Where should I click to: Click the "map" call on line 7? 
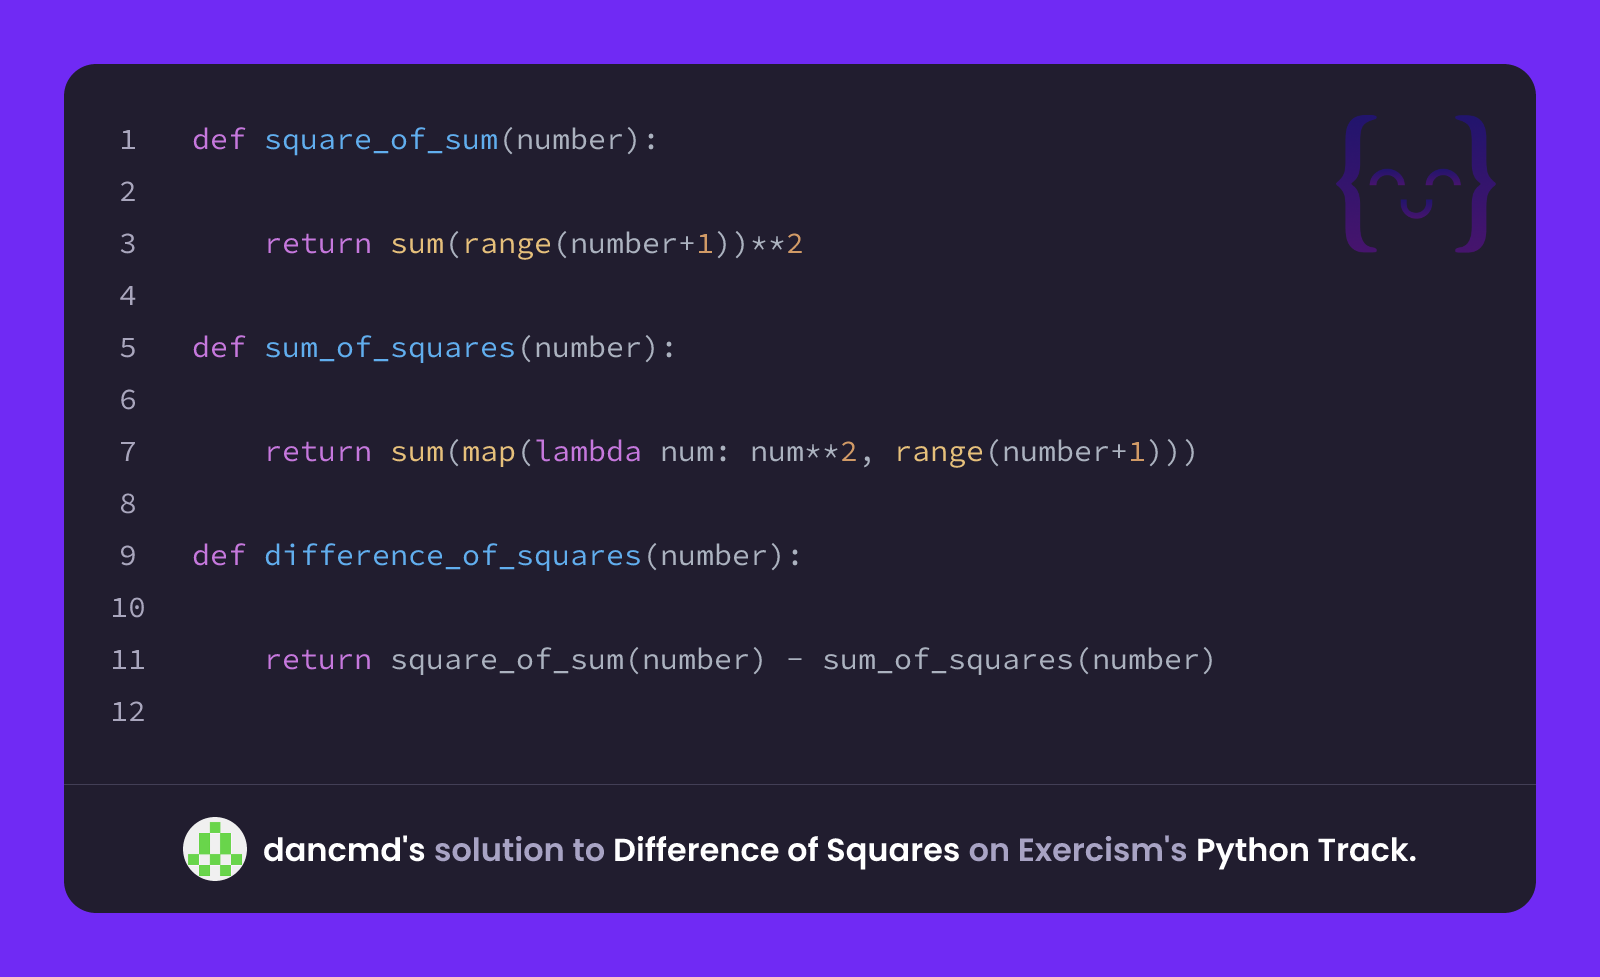click(x=489, y=452)
